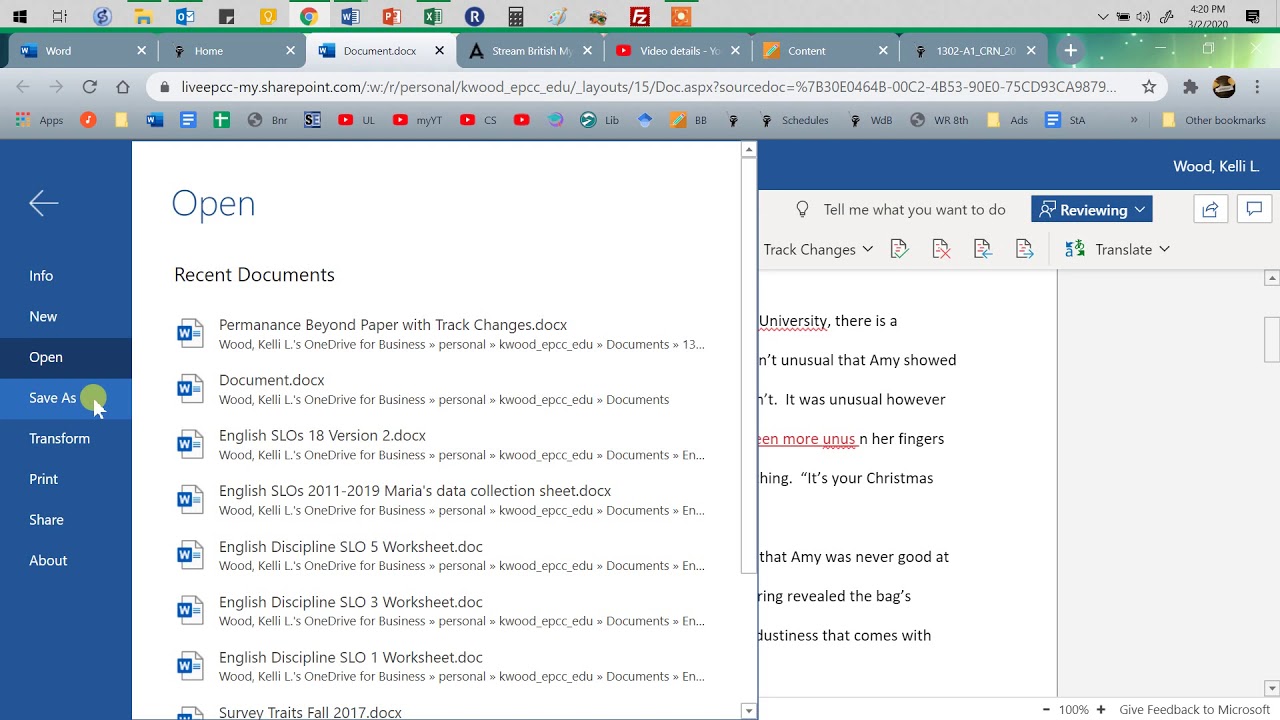Image resolution: width=1280 pixels, height=720 pixels.
Task: Open the Other bookmarks folder
Action: pos(1213,120)
